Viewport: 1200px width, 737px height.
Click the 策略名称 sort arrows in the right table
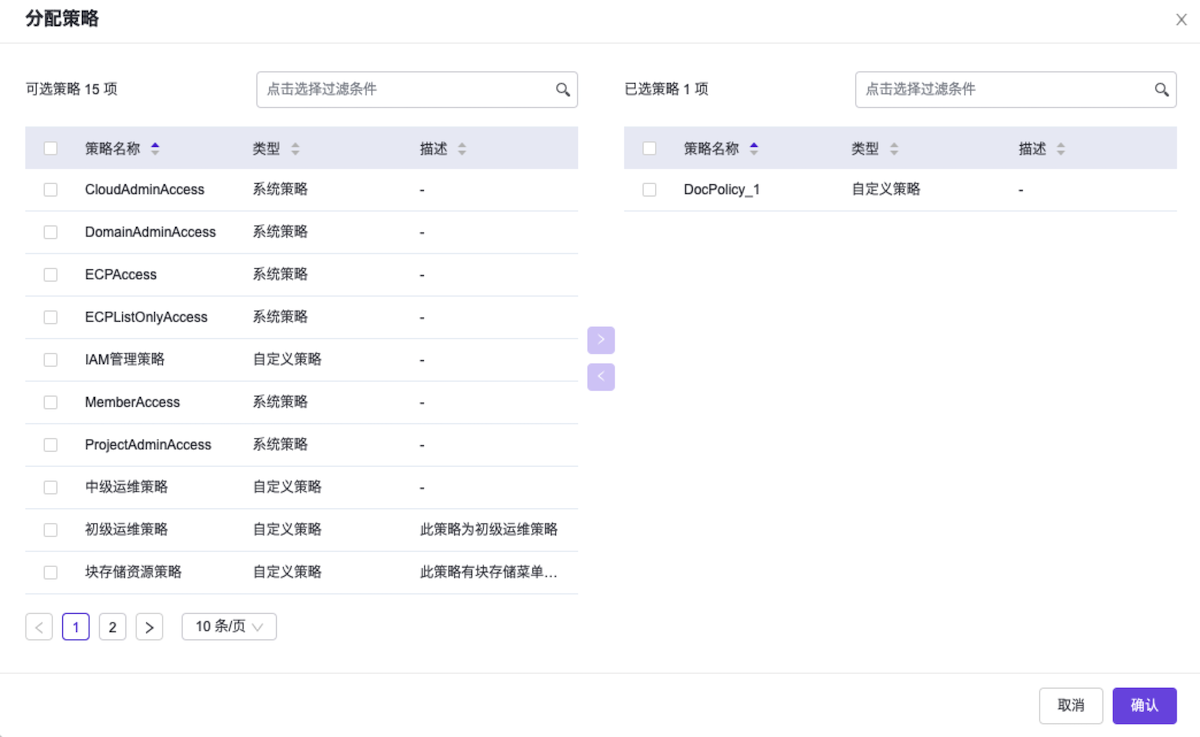click(753, 147)
